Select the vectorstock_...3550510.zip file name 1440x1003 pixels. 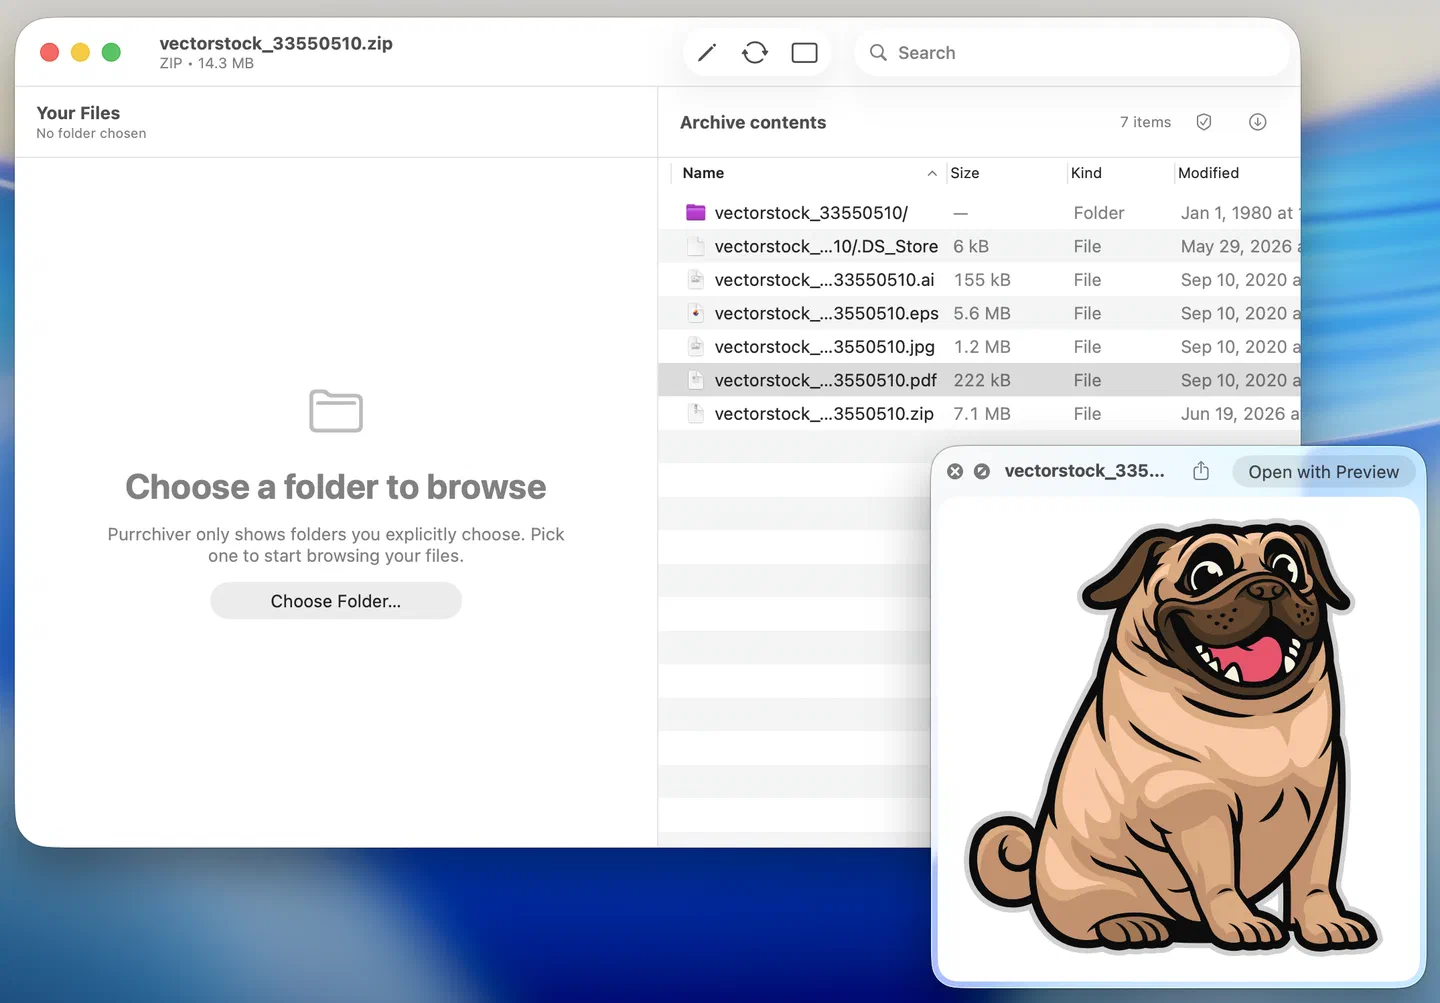click(824, 414)
